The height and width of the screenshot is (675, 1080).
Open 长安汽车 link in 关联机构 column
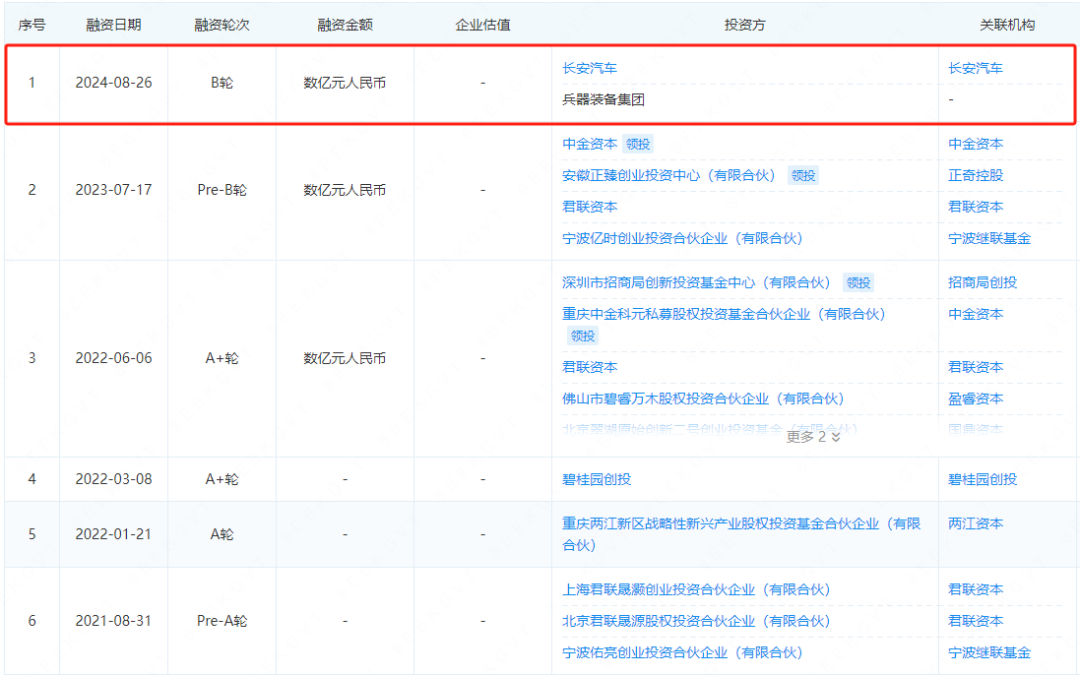pyautogui.click(x=975, y=68)
